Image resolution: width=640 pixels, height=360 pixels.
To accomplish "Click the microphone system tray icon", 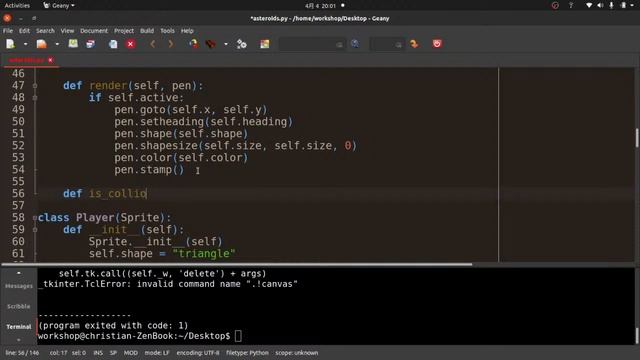I will tap(611, 5).
